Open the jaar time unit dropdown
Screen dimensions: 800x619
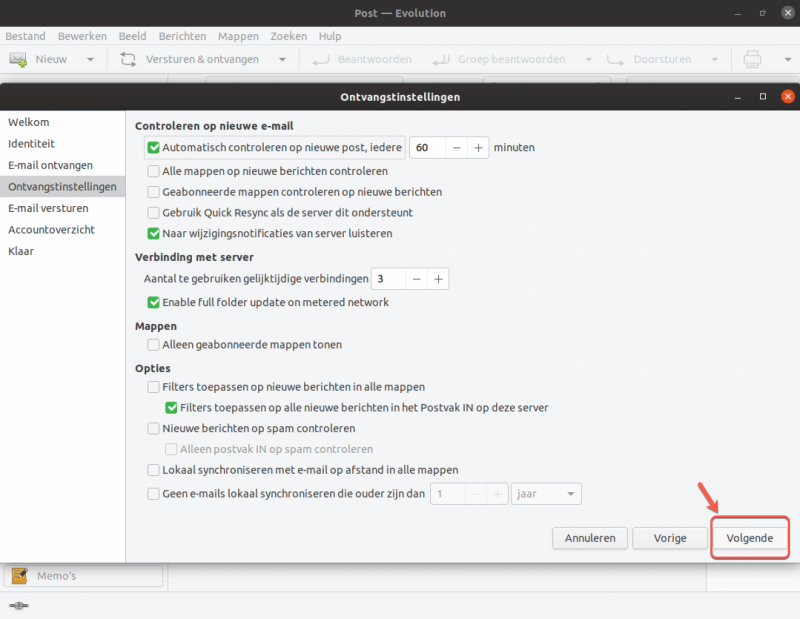(x=546, y=493)
